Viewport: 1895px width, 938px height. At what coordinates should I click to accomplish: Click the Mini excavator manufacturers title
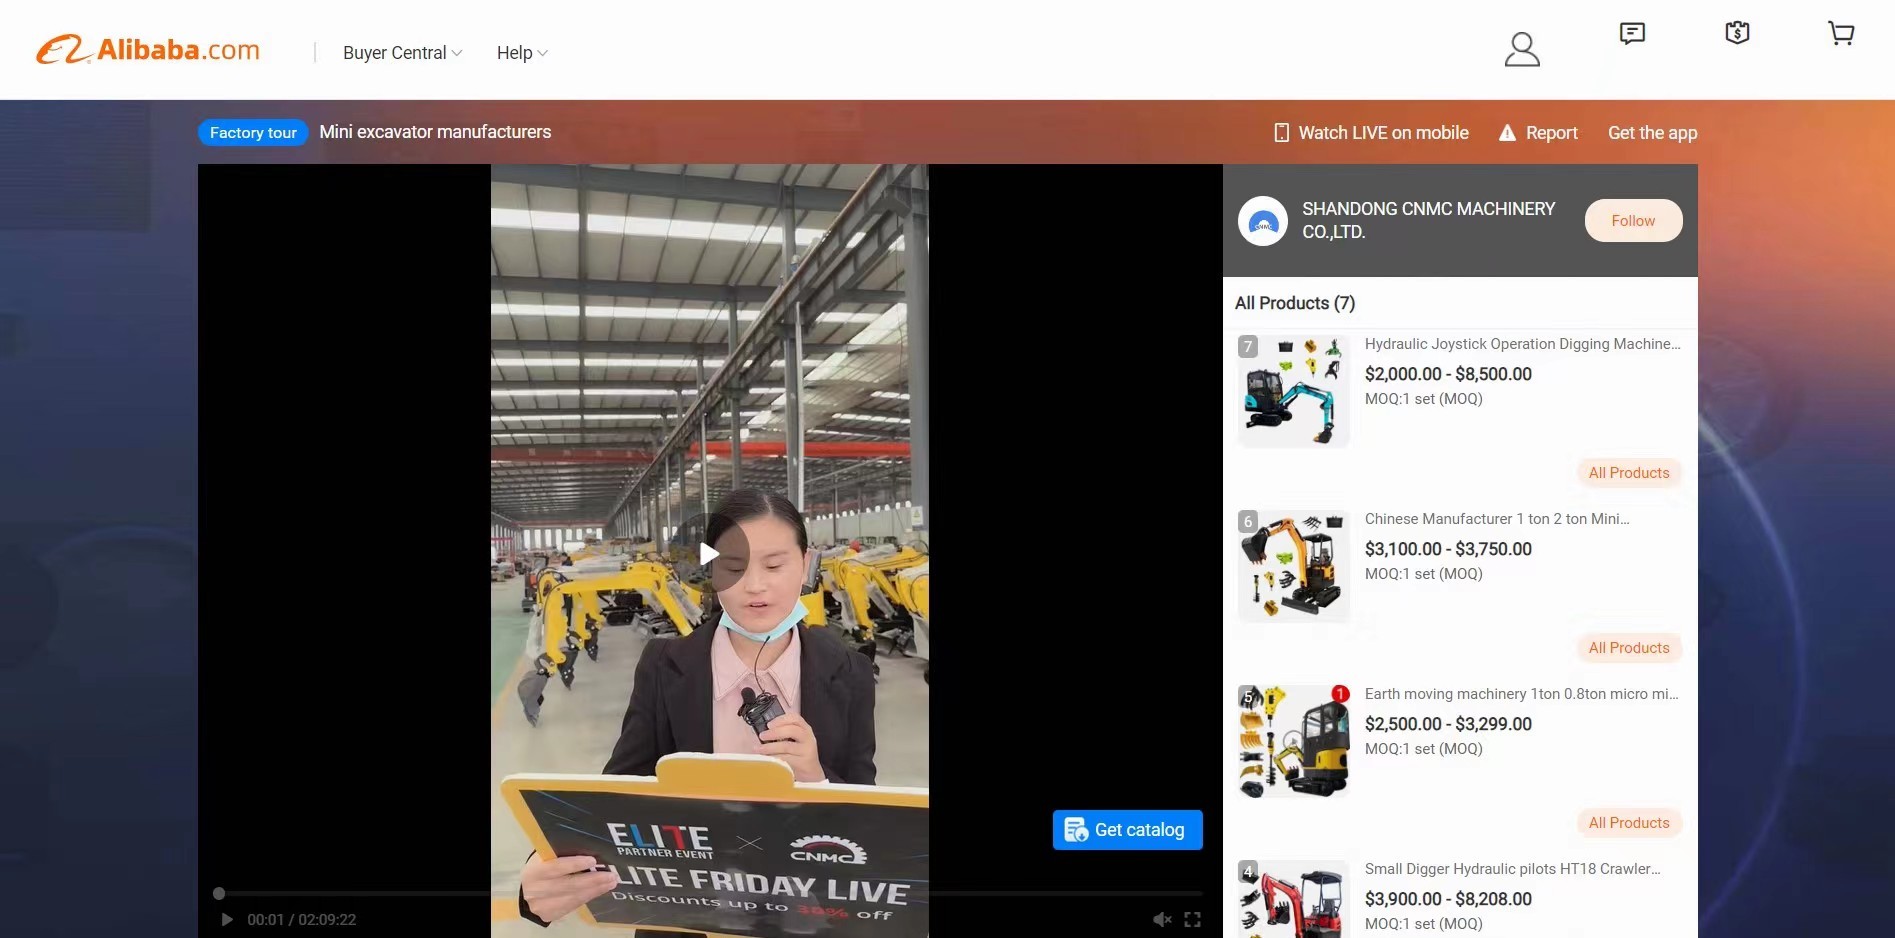(435, 132)
